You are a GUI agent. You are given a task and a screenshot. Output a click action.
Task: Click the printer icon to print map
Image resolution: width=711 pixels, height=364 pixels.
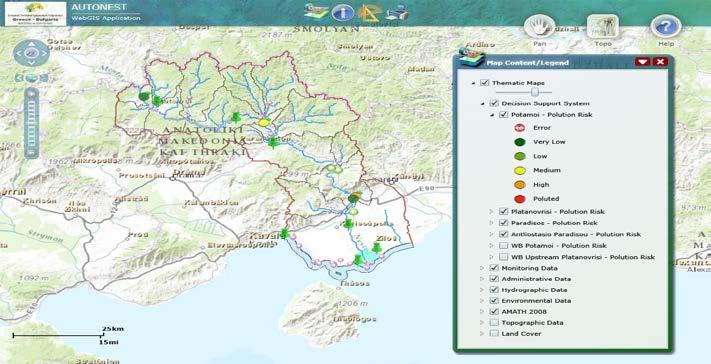(x=396, y=12)
